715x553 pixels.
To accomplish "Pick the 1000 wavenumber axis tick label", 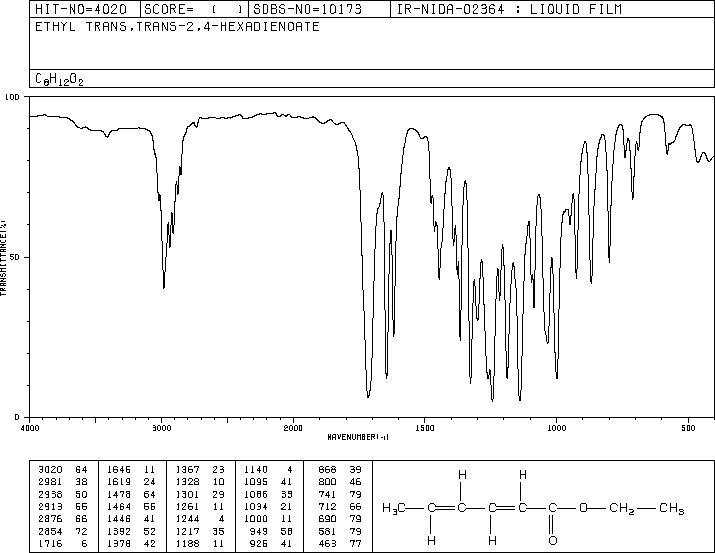I will pos(556,427).
